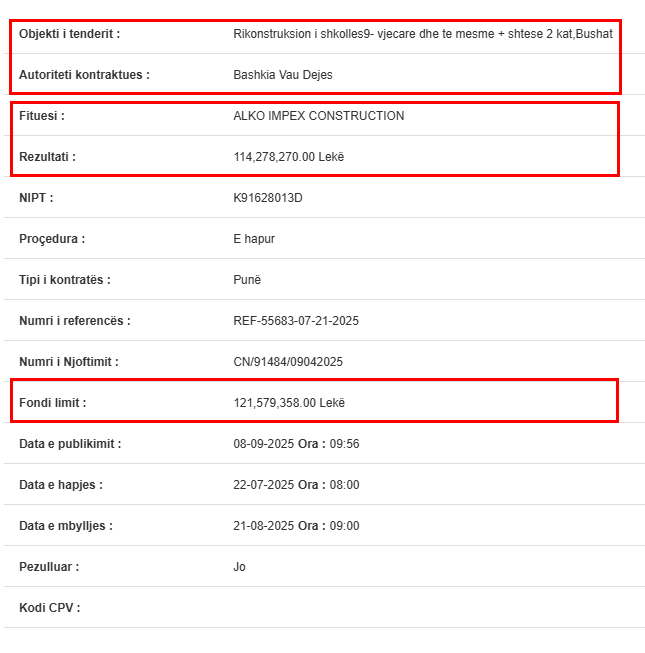This screenshot has width=645, height=653.
Task: Select the procedure value E hapur
Action: [x=254, y=239]
